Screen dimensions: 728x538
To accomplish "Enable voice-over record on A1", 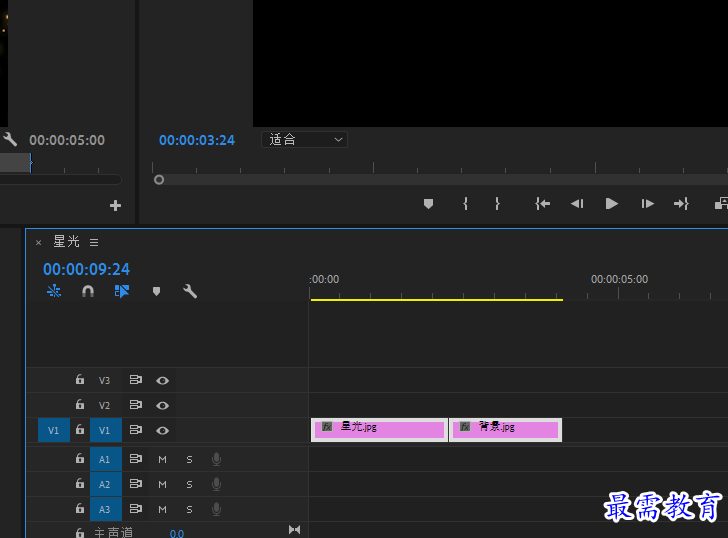I will 216,460.
